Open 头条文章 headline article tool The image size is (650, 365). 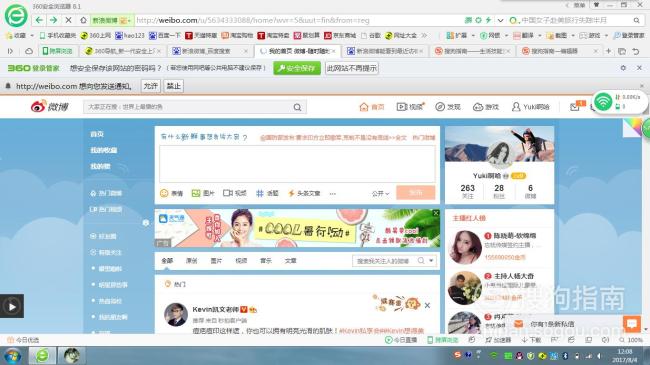[x=304, y=193]
